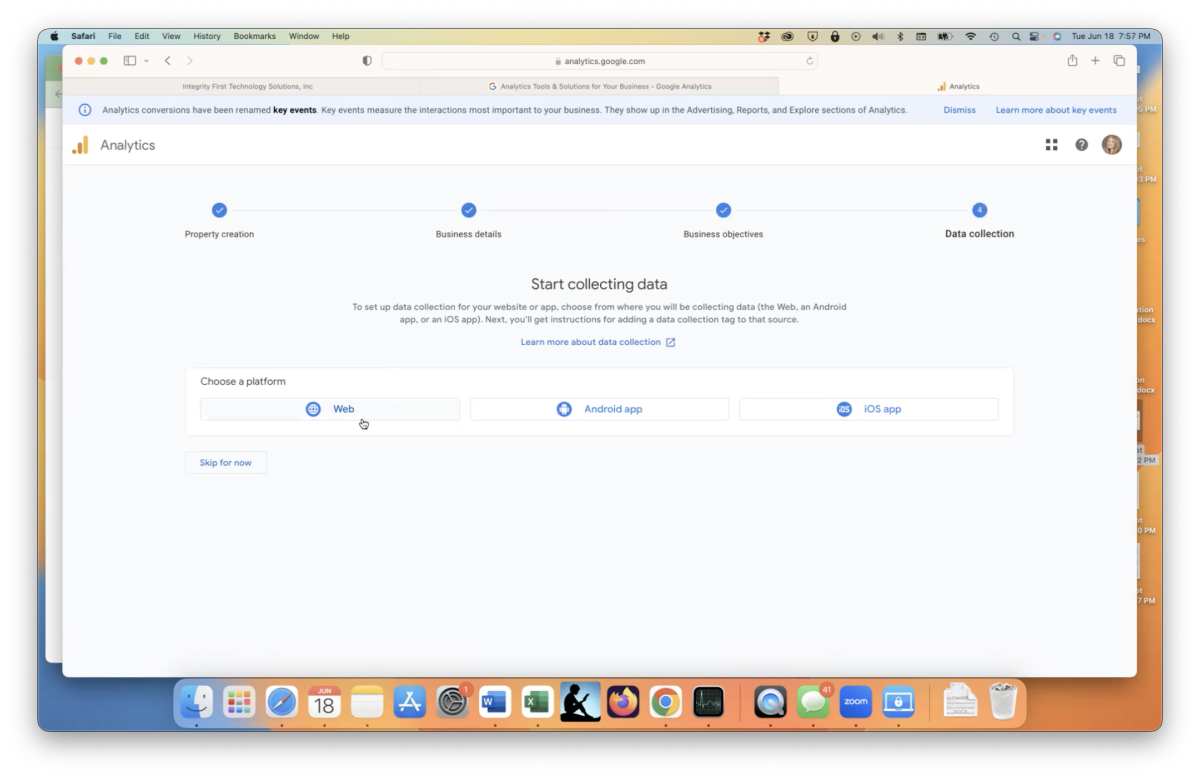Click the Bluetooth icon in menu bar
This screenshot has width=1200, height=778.
(900, 36)
